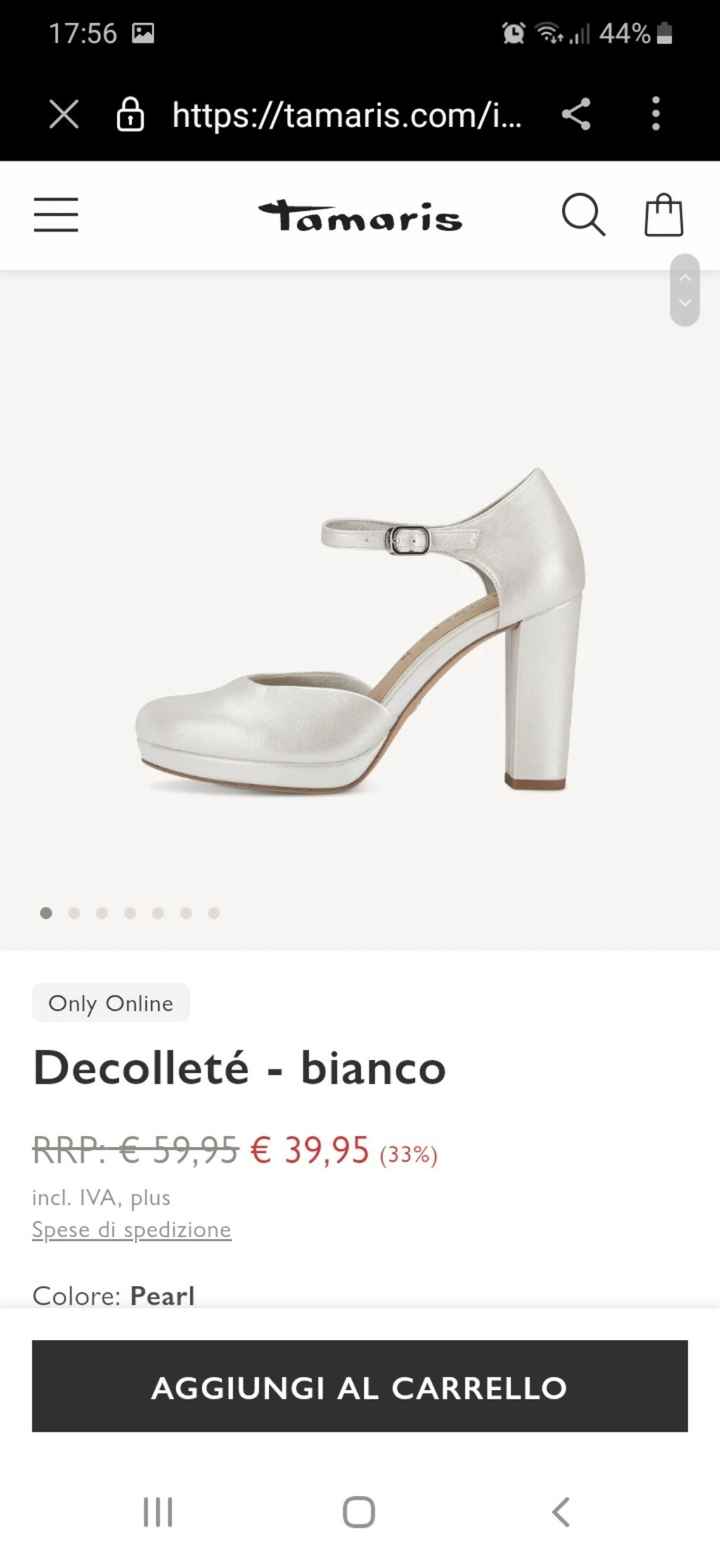Select the last image carousel dot
Viewport: 720px width, 1560px height.
[214, 913]
